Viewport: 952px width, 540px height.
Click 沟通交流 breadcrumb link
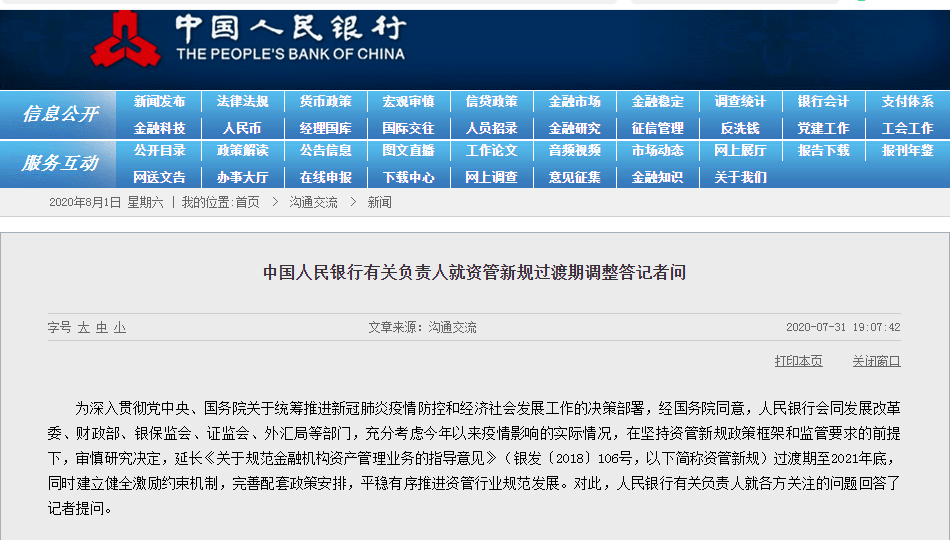[x=314, y=202]
